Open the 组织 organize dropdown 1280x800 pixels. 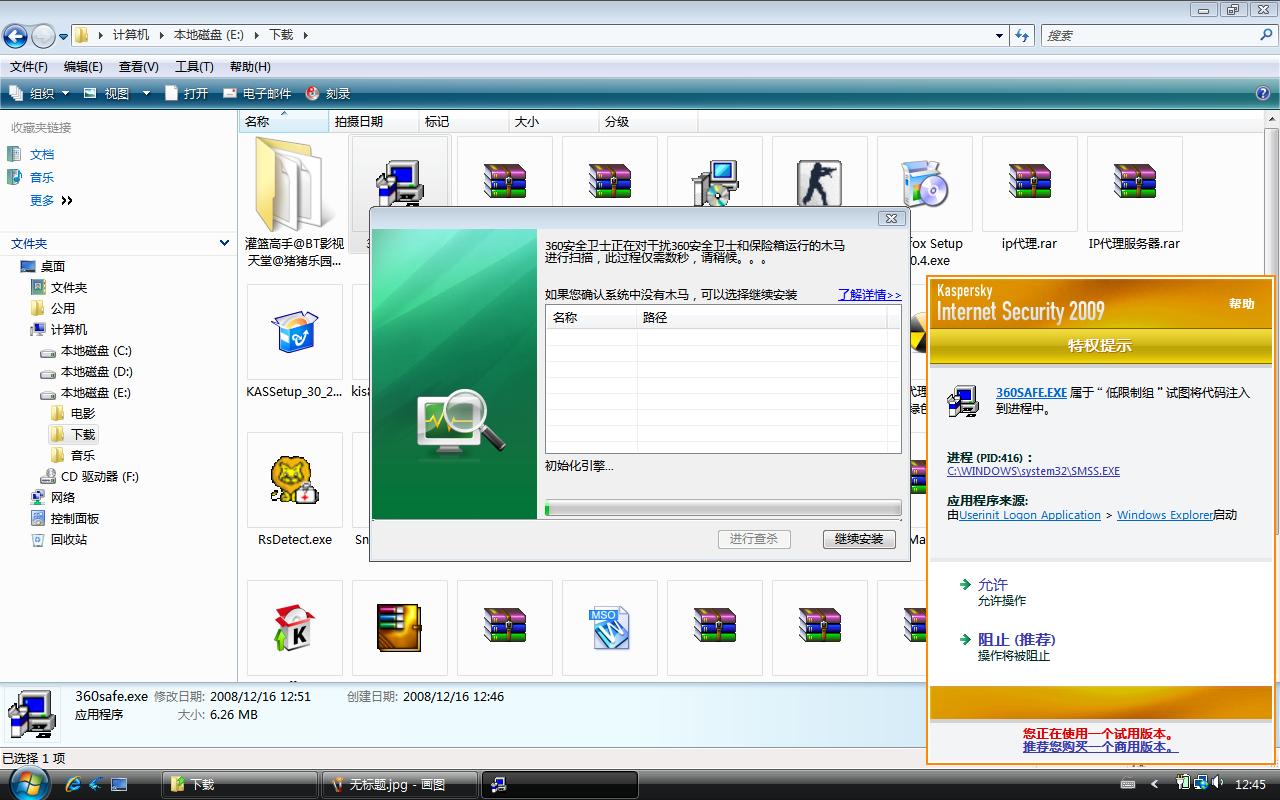38,93
